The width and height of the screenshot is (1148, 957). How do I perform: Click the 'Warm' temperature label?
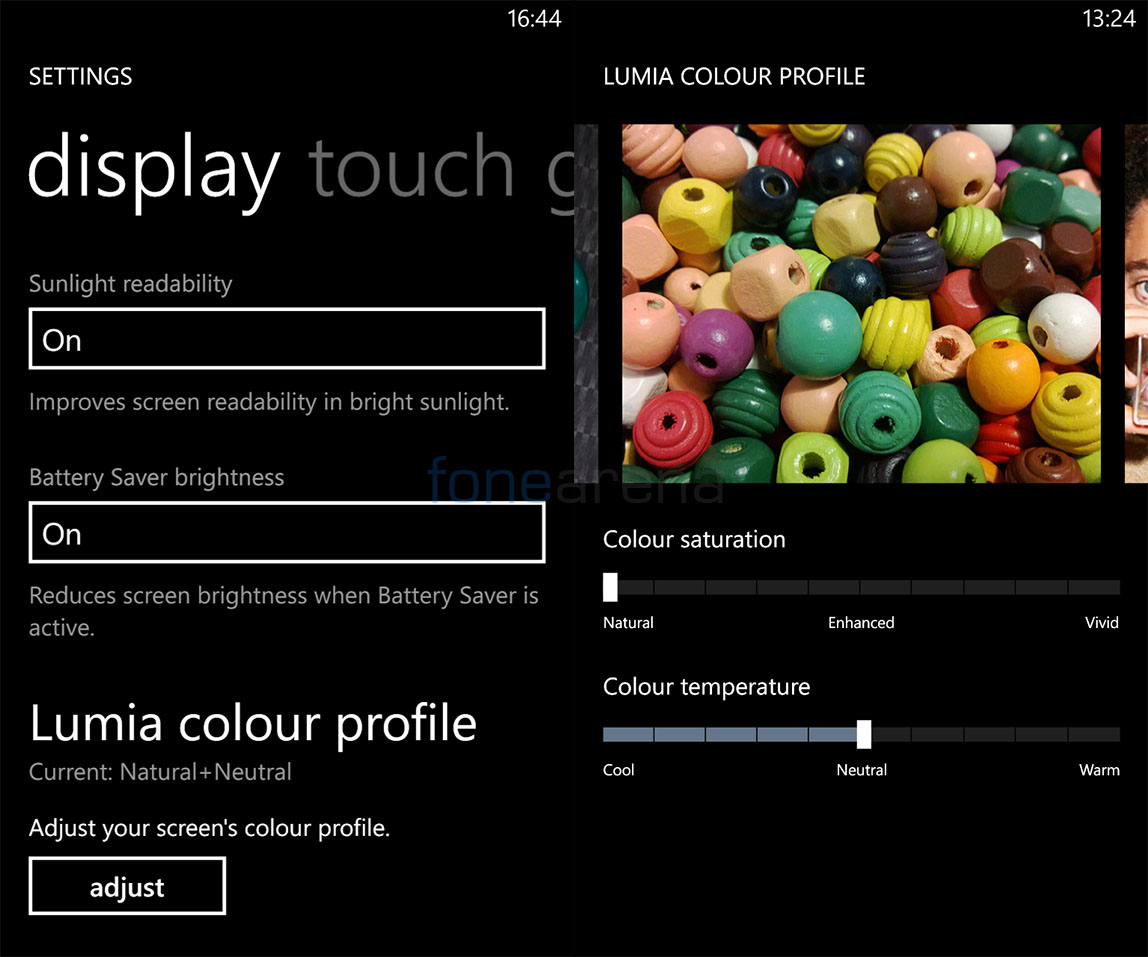pyautogui.click(x=1099, y=770)
